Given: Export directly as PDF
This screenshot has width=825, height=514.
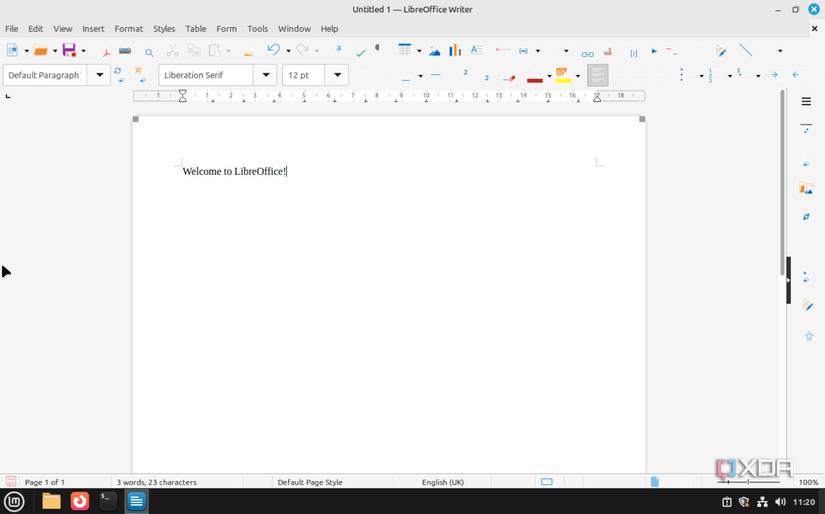Looking at the screenshot, I should click(107, 52).
